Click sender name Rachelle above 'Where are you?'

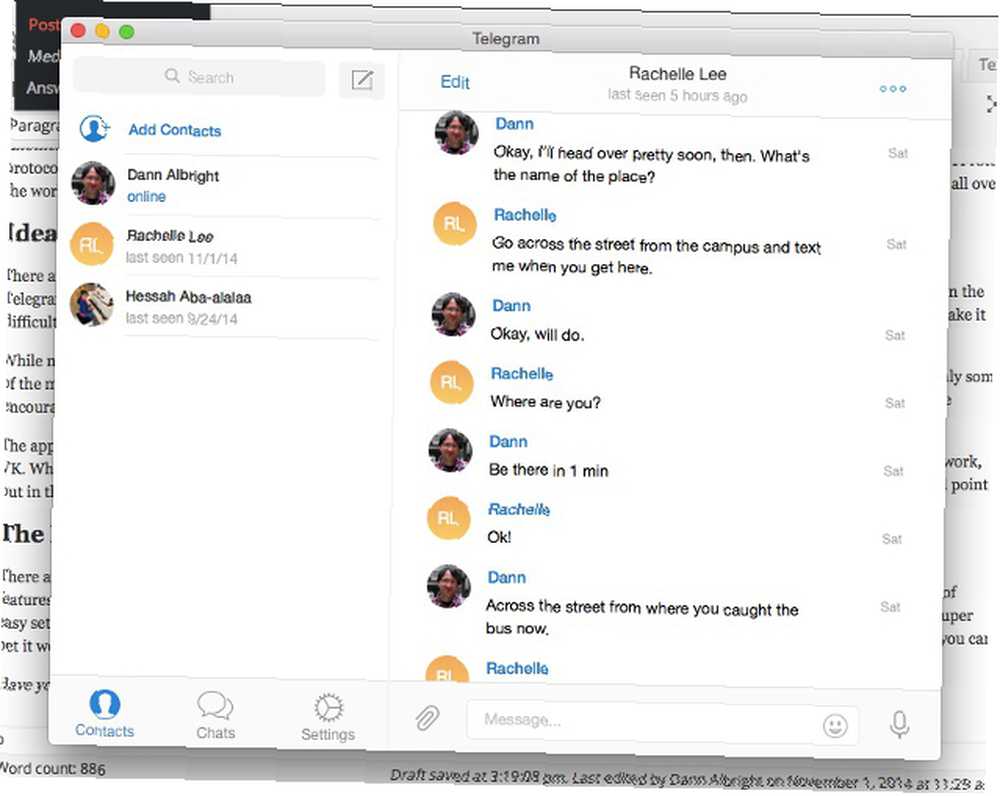[522, 374]
